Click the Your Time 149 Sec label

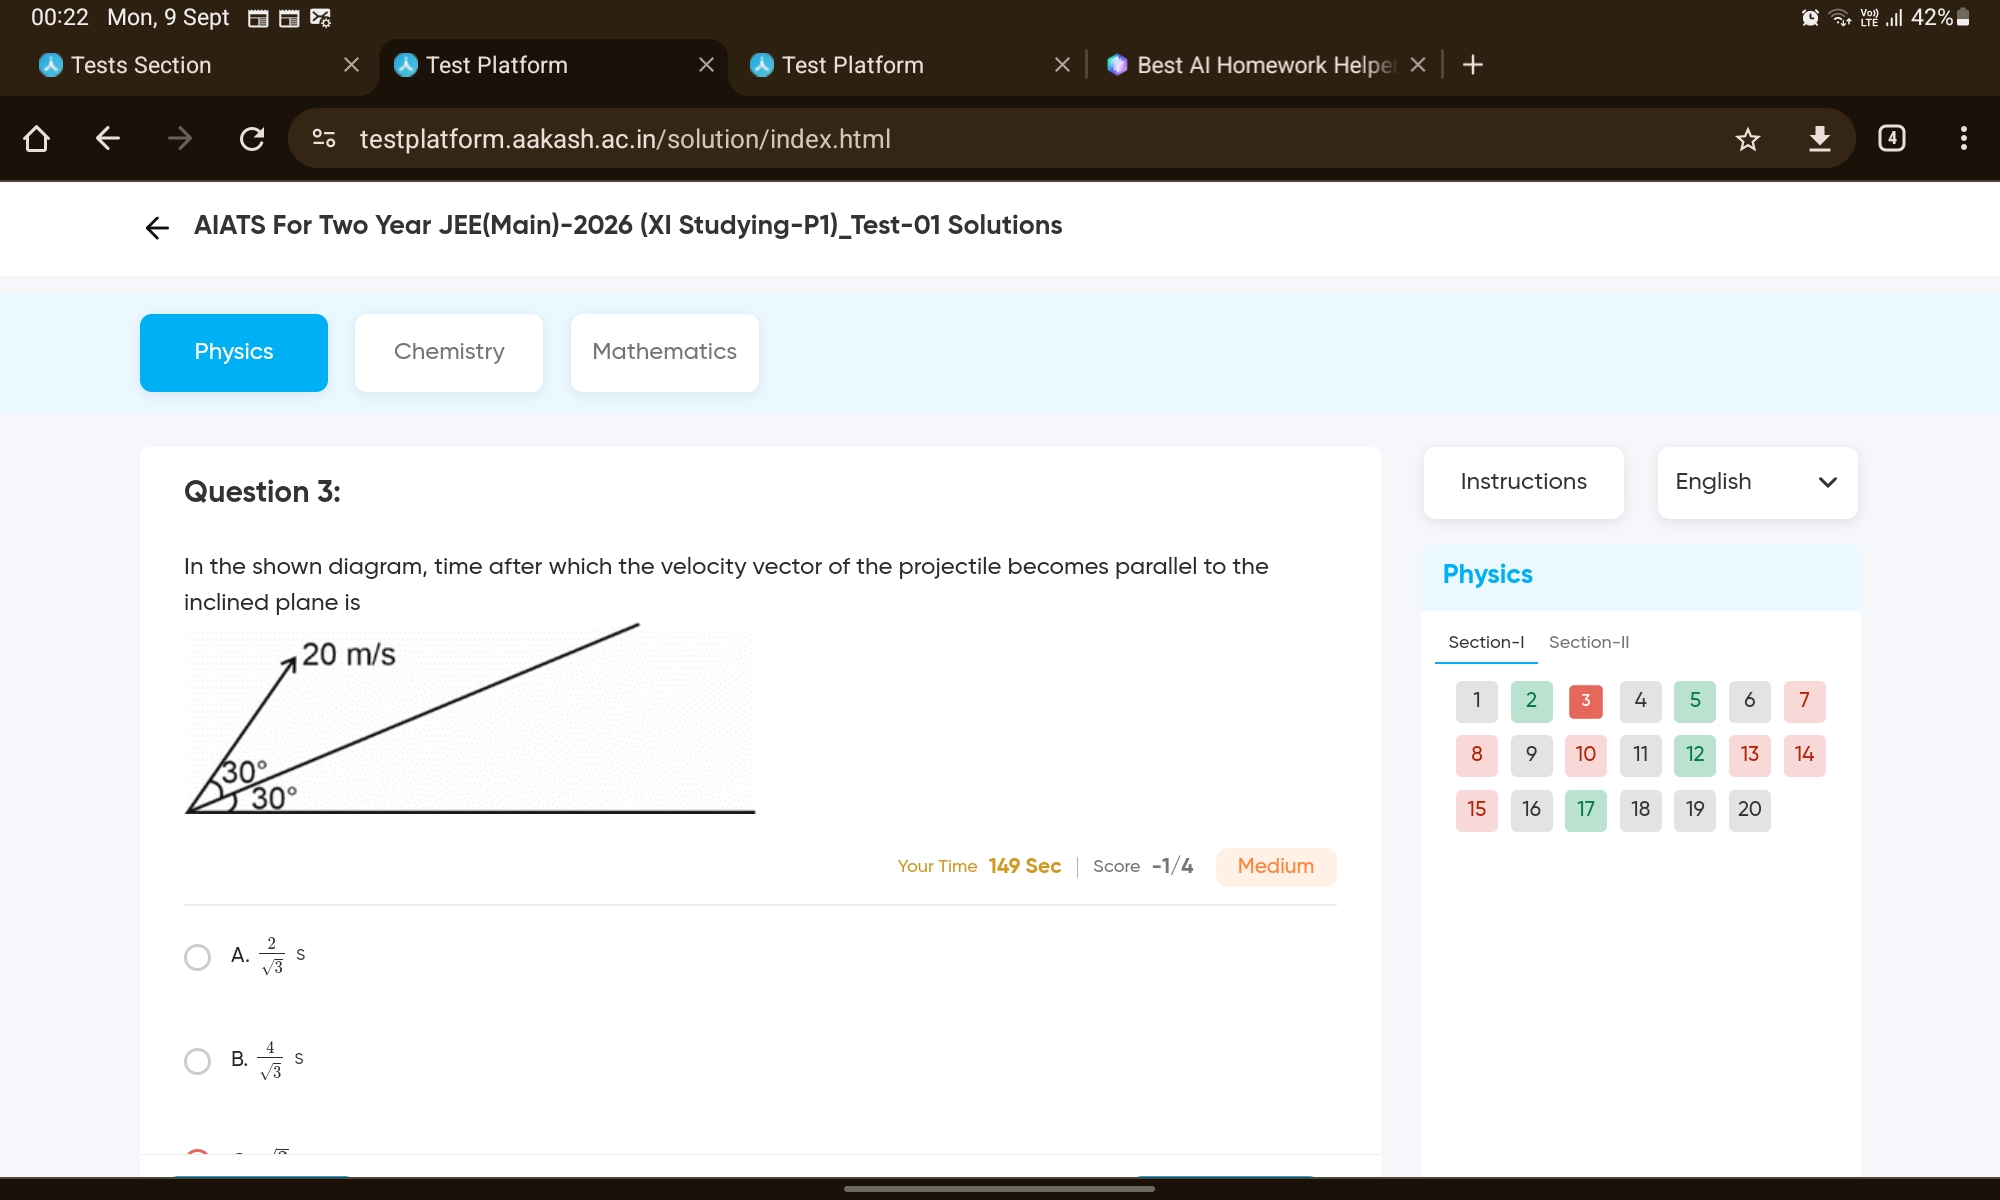pos(979,867)
